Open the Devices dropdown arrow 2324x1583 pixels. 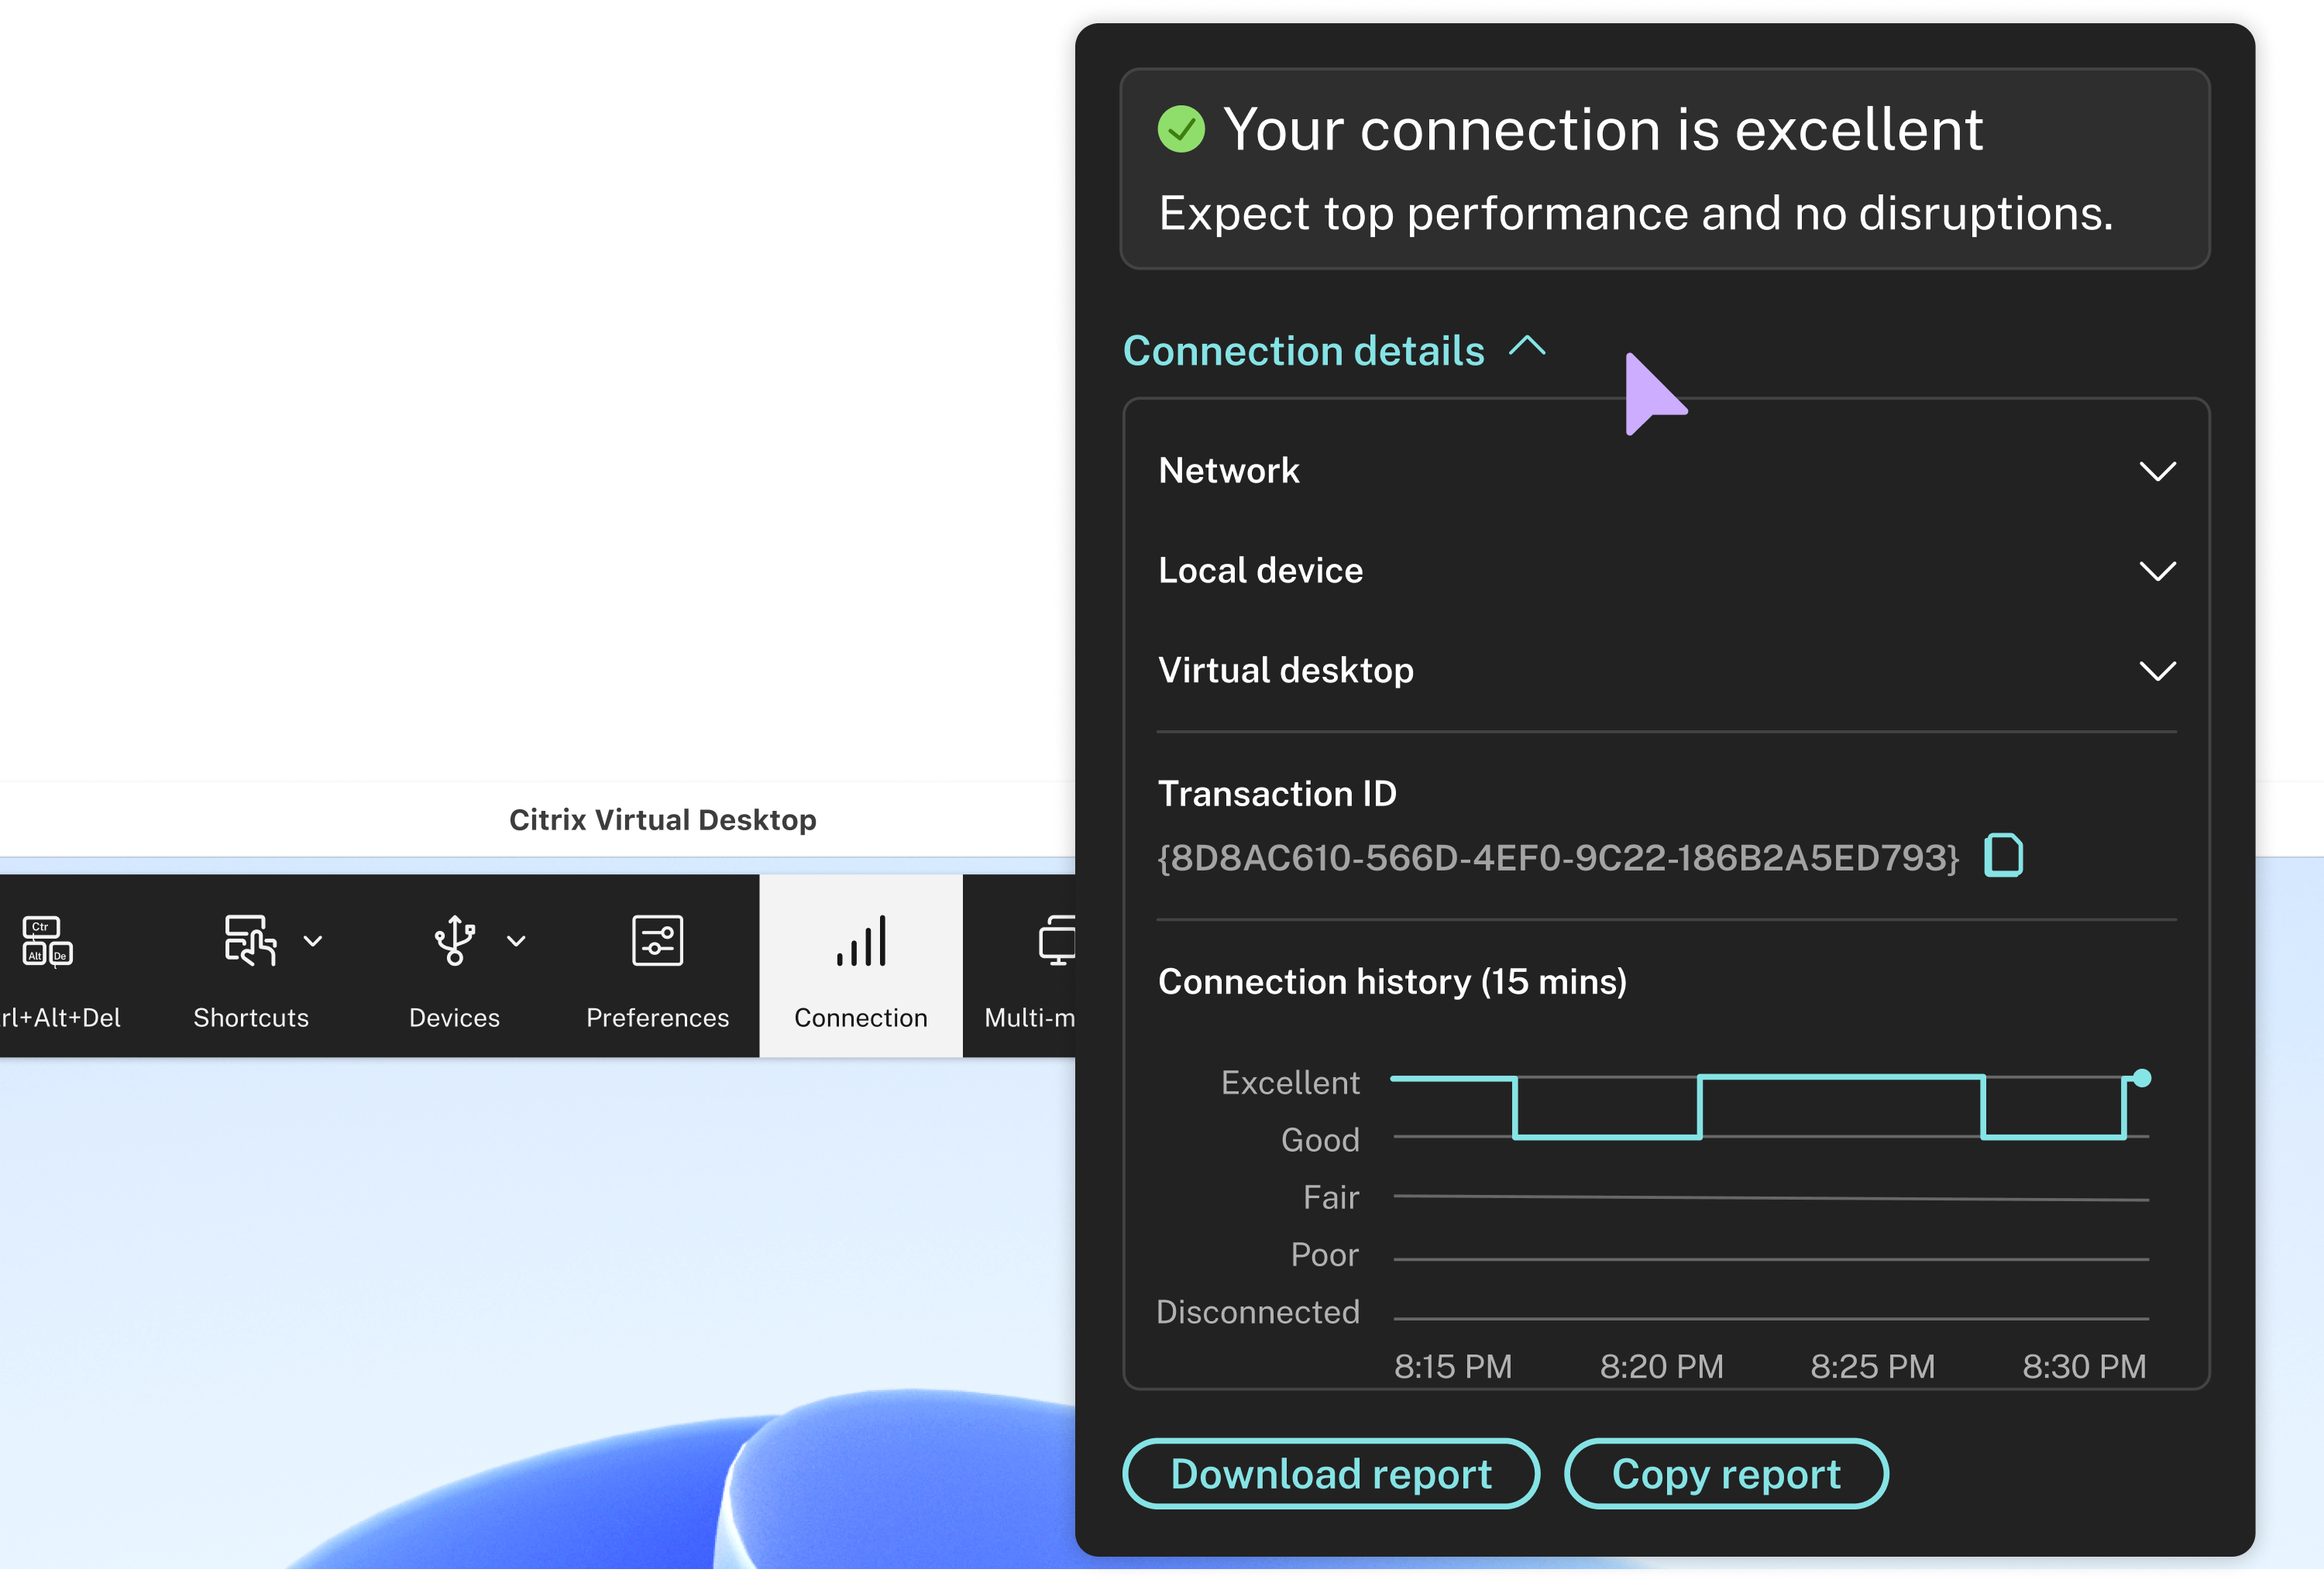click(x=516, y=941)
